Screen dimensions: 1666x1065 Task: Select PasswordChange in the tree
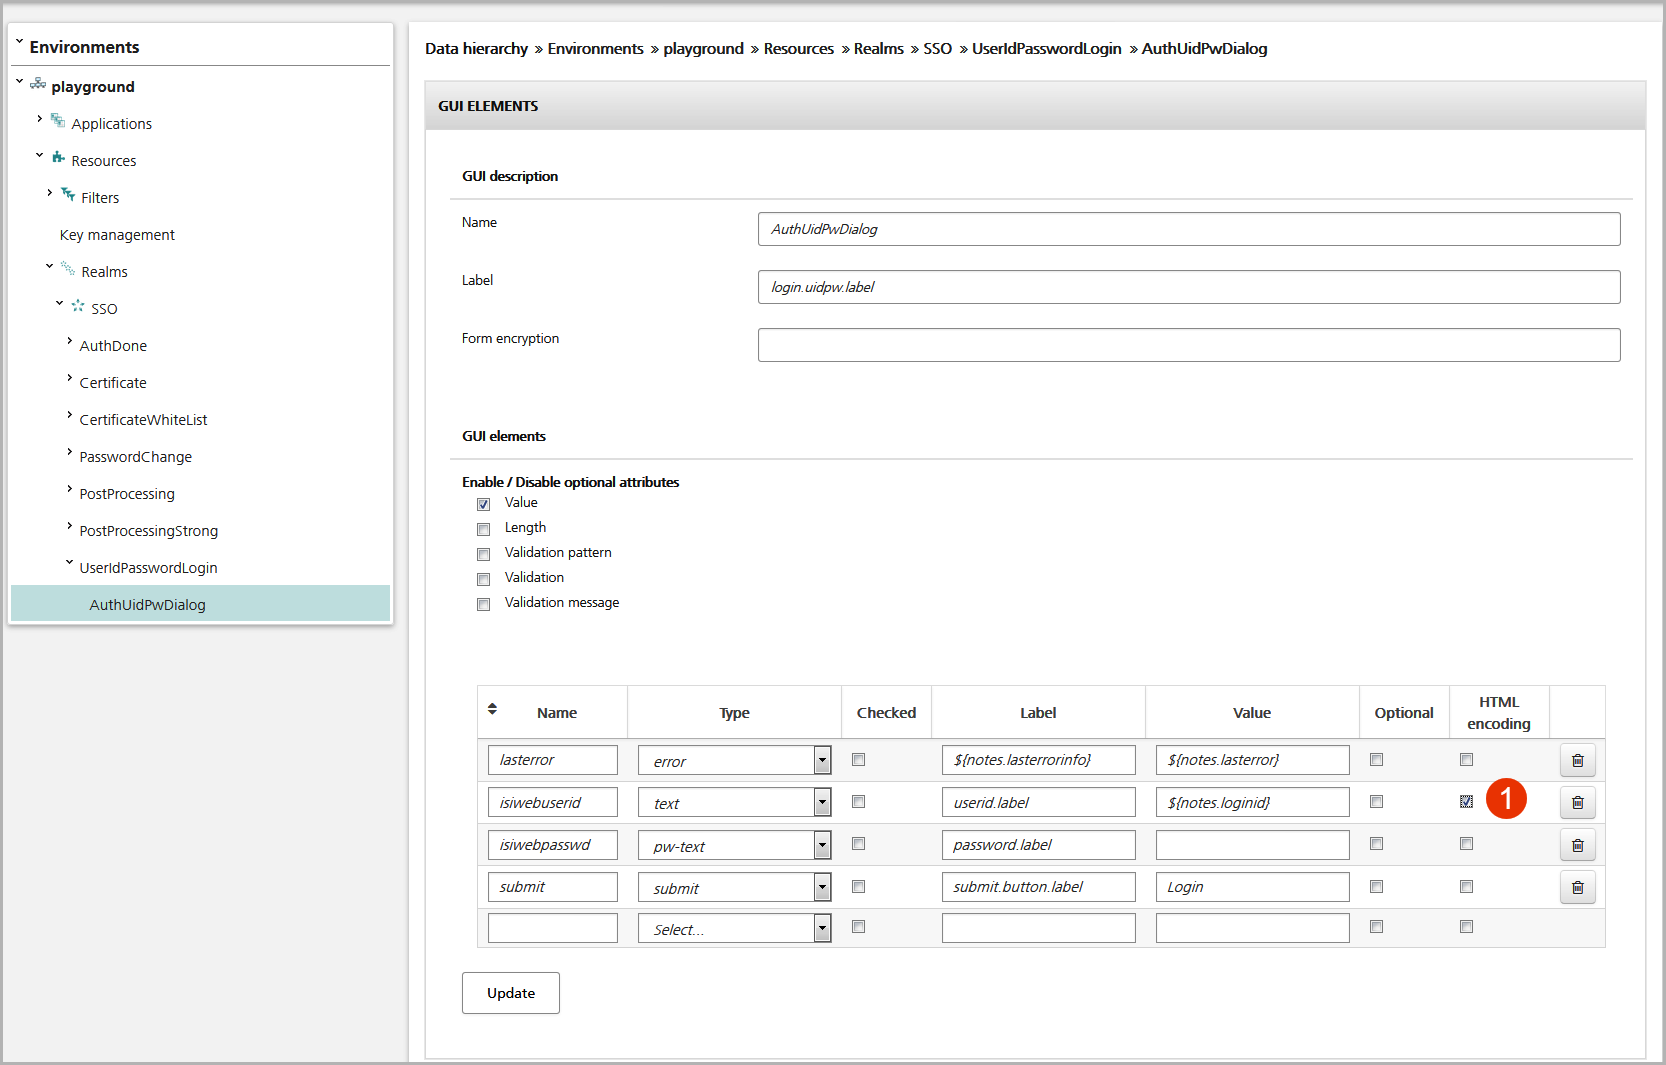135,457
